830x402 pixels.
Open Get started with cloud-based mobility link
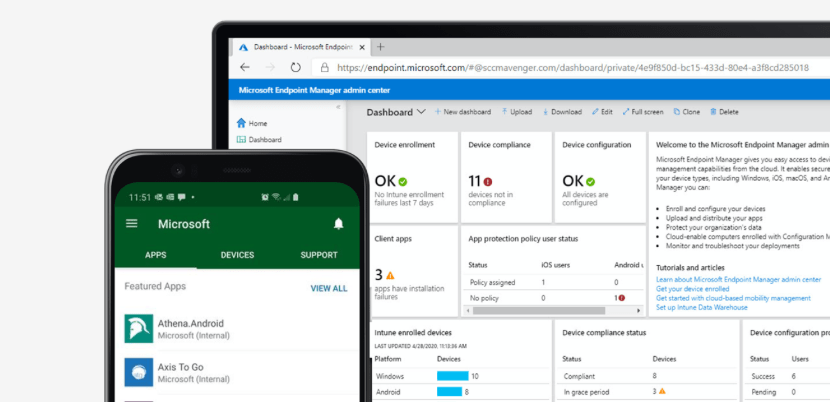click(x=733, y=298)
